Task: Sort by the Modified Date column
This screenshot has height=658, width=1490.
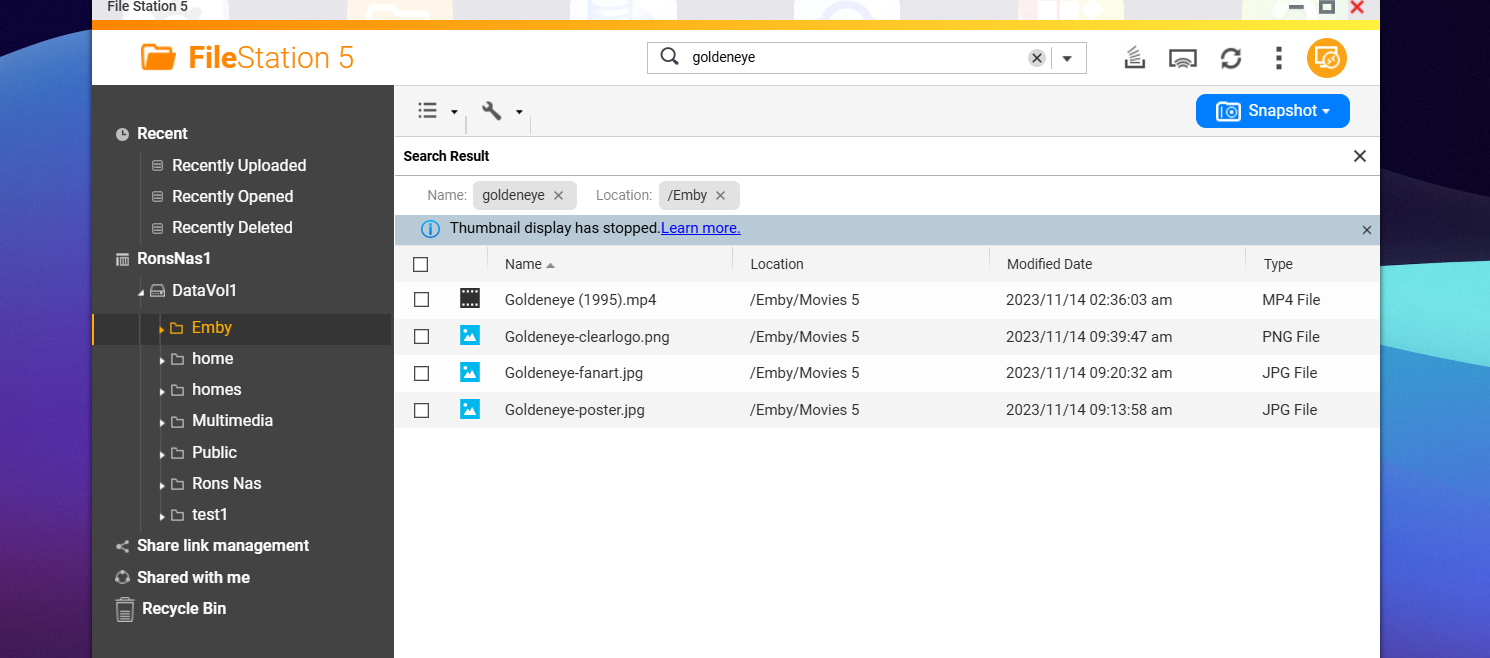Action: tap(1049, 264)
